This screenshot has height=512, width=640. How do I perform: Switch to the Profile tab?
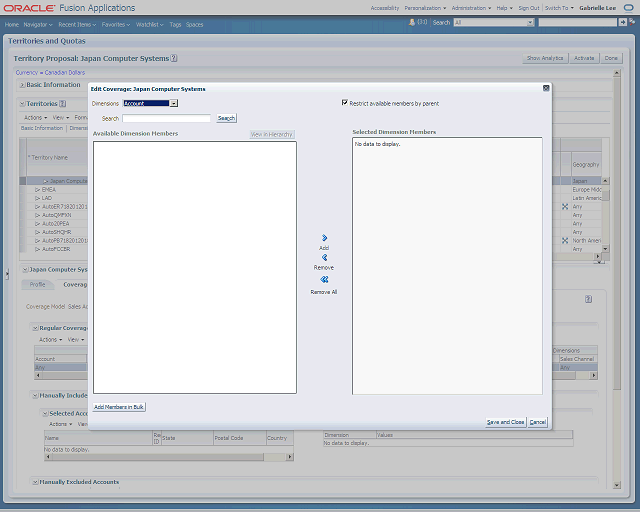click(38, 284)
